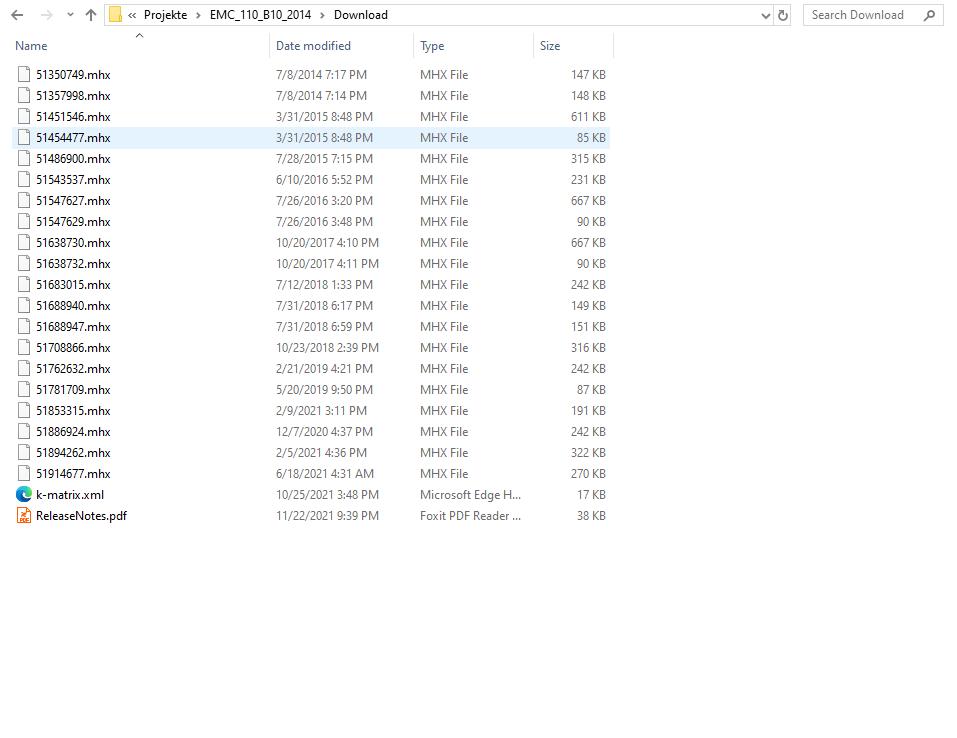Click file icon of 51638732.mhx
Viewport: 957px width, 738px height.
[24, 264]
